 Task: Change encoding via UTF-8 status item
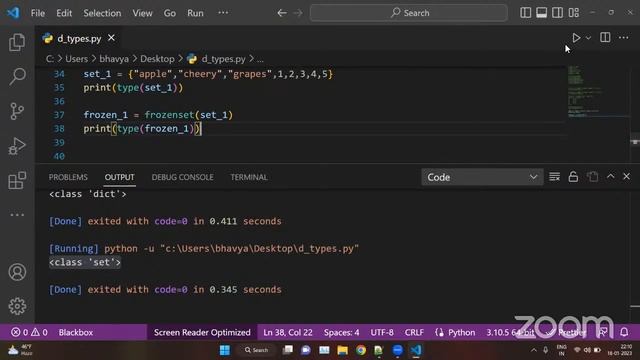click(x=382, y=332)
